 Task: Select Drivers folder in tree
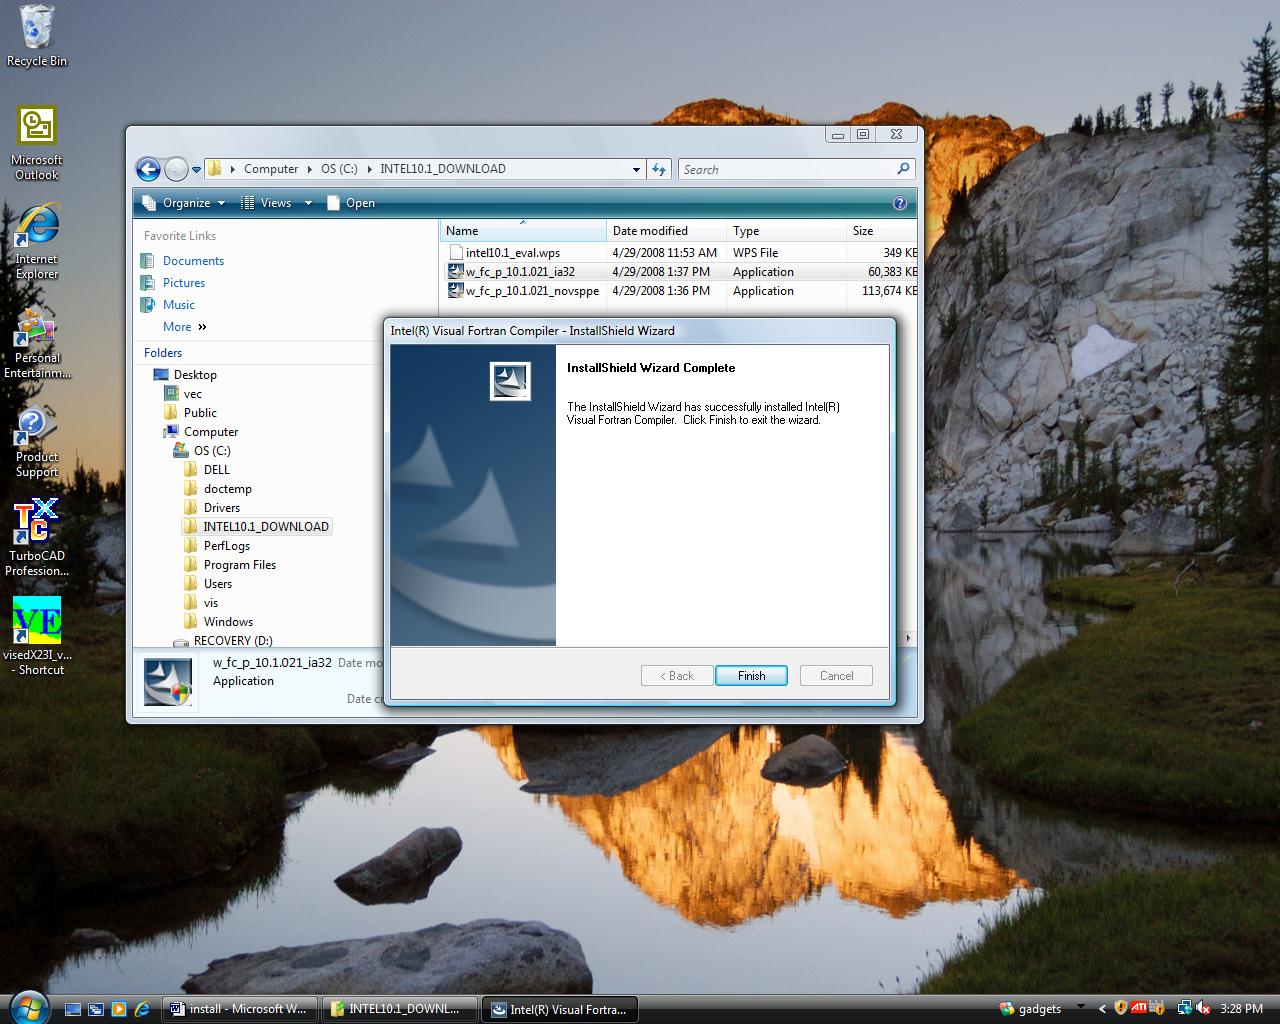click(221, 508)
